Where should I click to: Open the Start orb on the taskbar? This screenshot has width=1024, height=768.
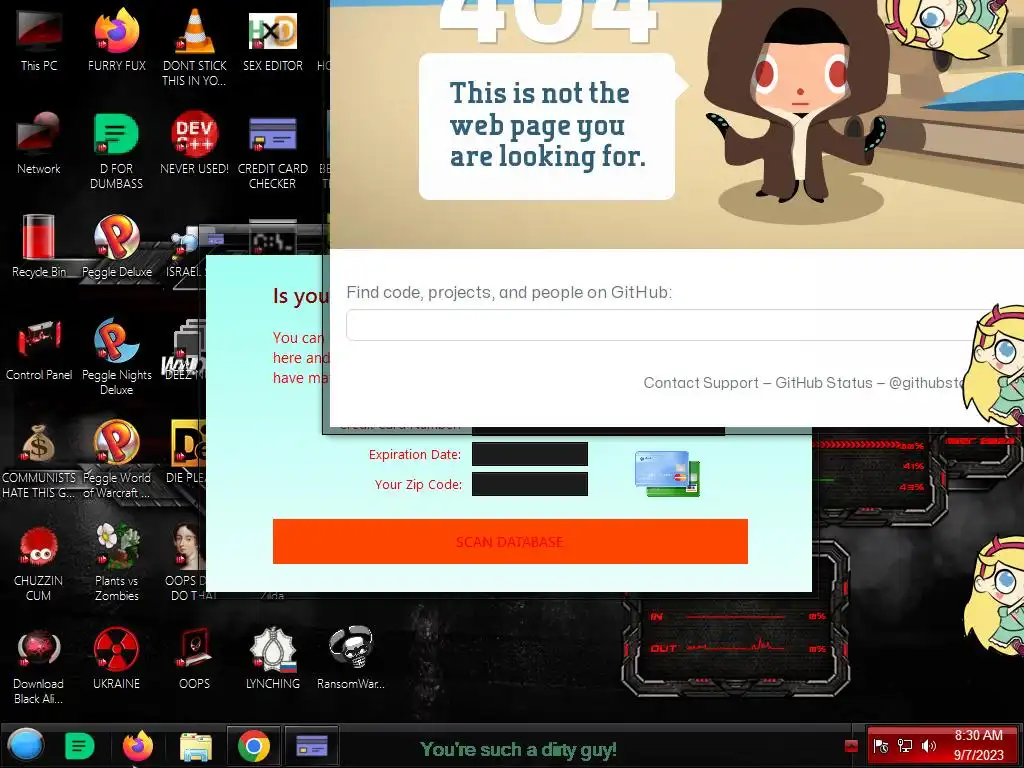pyautogui.click(x=26, y=745)
